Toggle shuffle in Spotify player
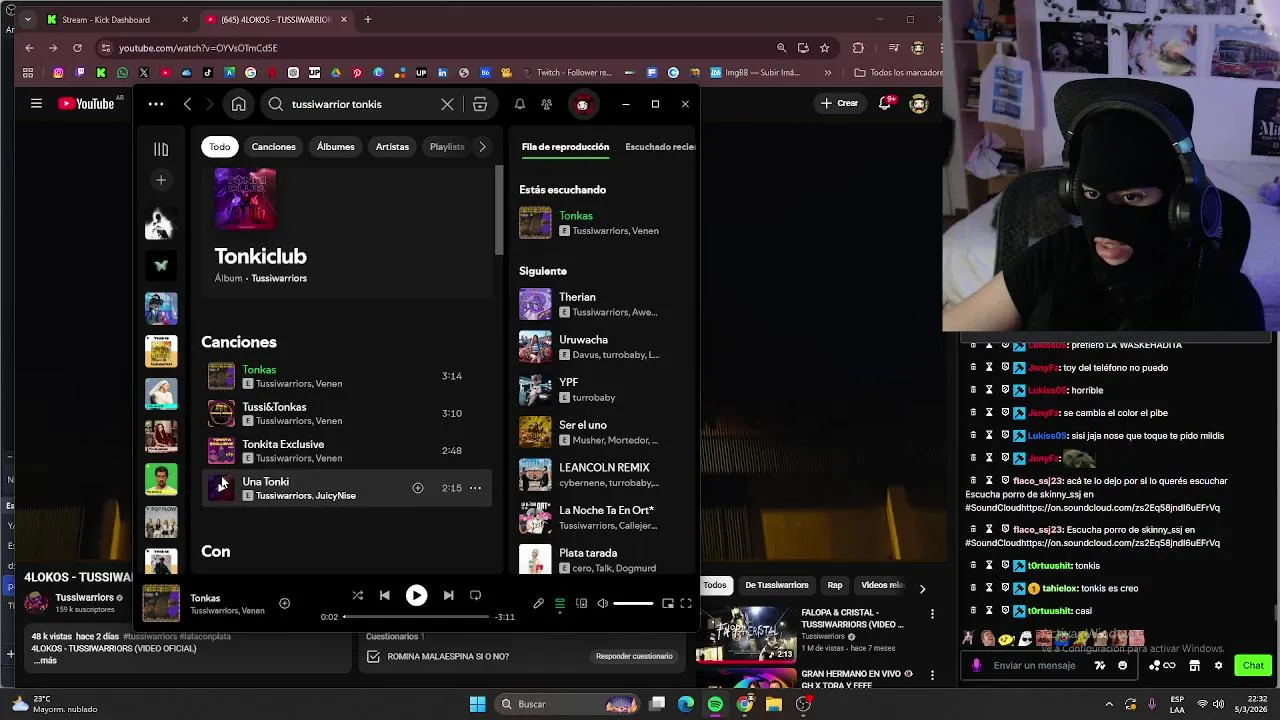This screenshot has height=720, width=1280. (x=357, y=595)
